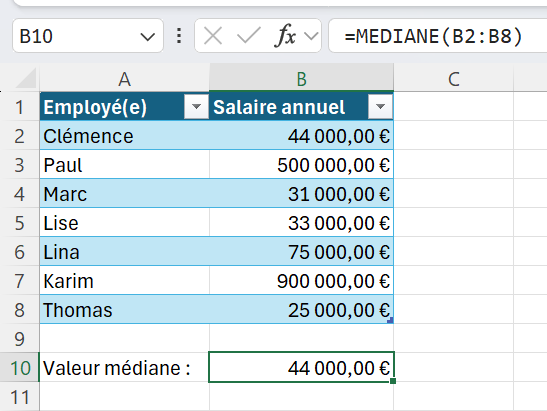
Task: Select the cell containing Paul
Action: [125, 165]
